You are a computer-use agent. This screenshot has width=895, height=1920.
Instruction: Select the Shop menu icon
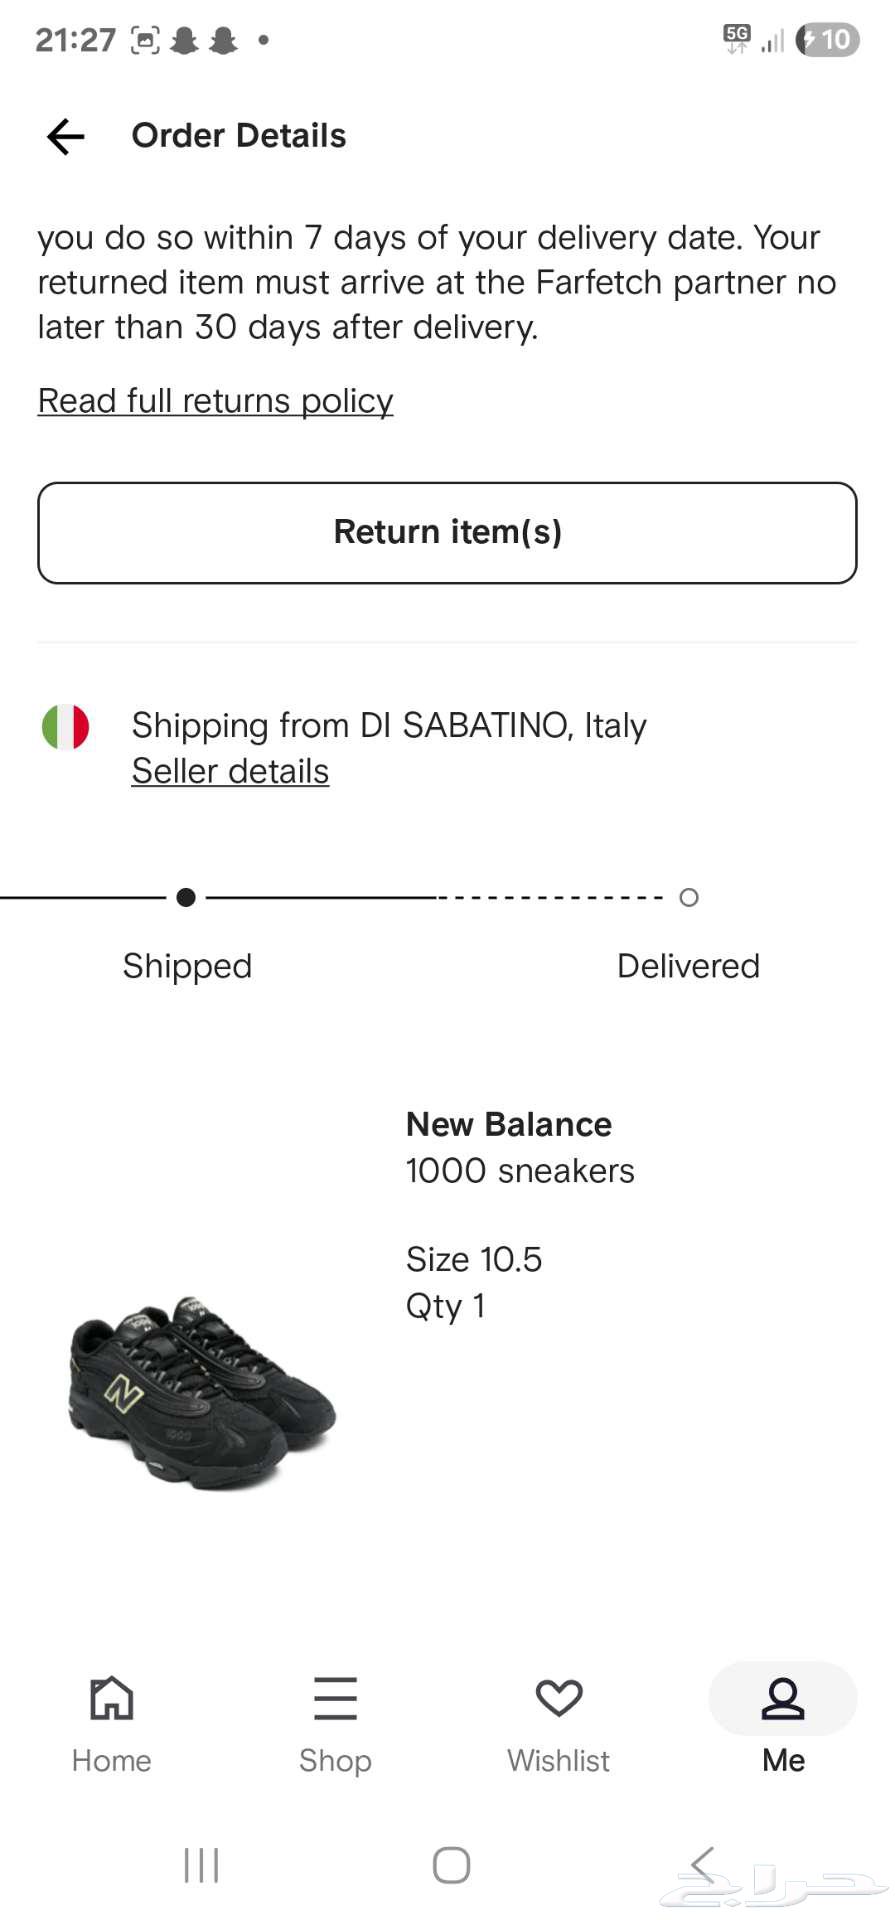click(x=335, y=1699)
